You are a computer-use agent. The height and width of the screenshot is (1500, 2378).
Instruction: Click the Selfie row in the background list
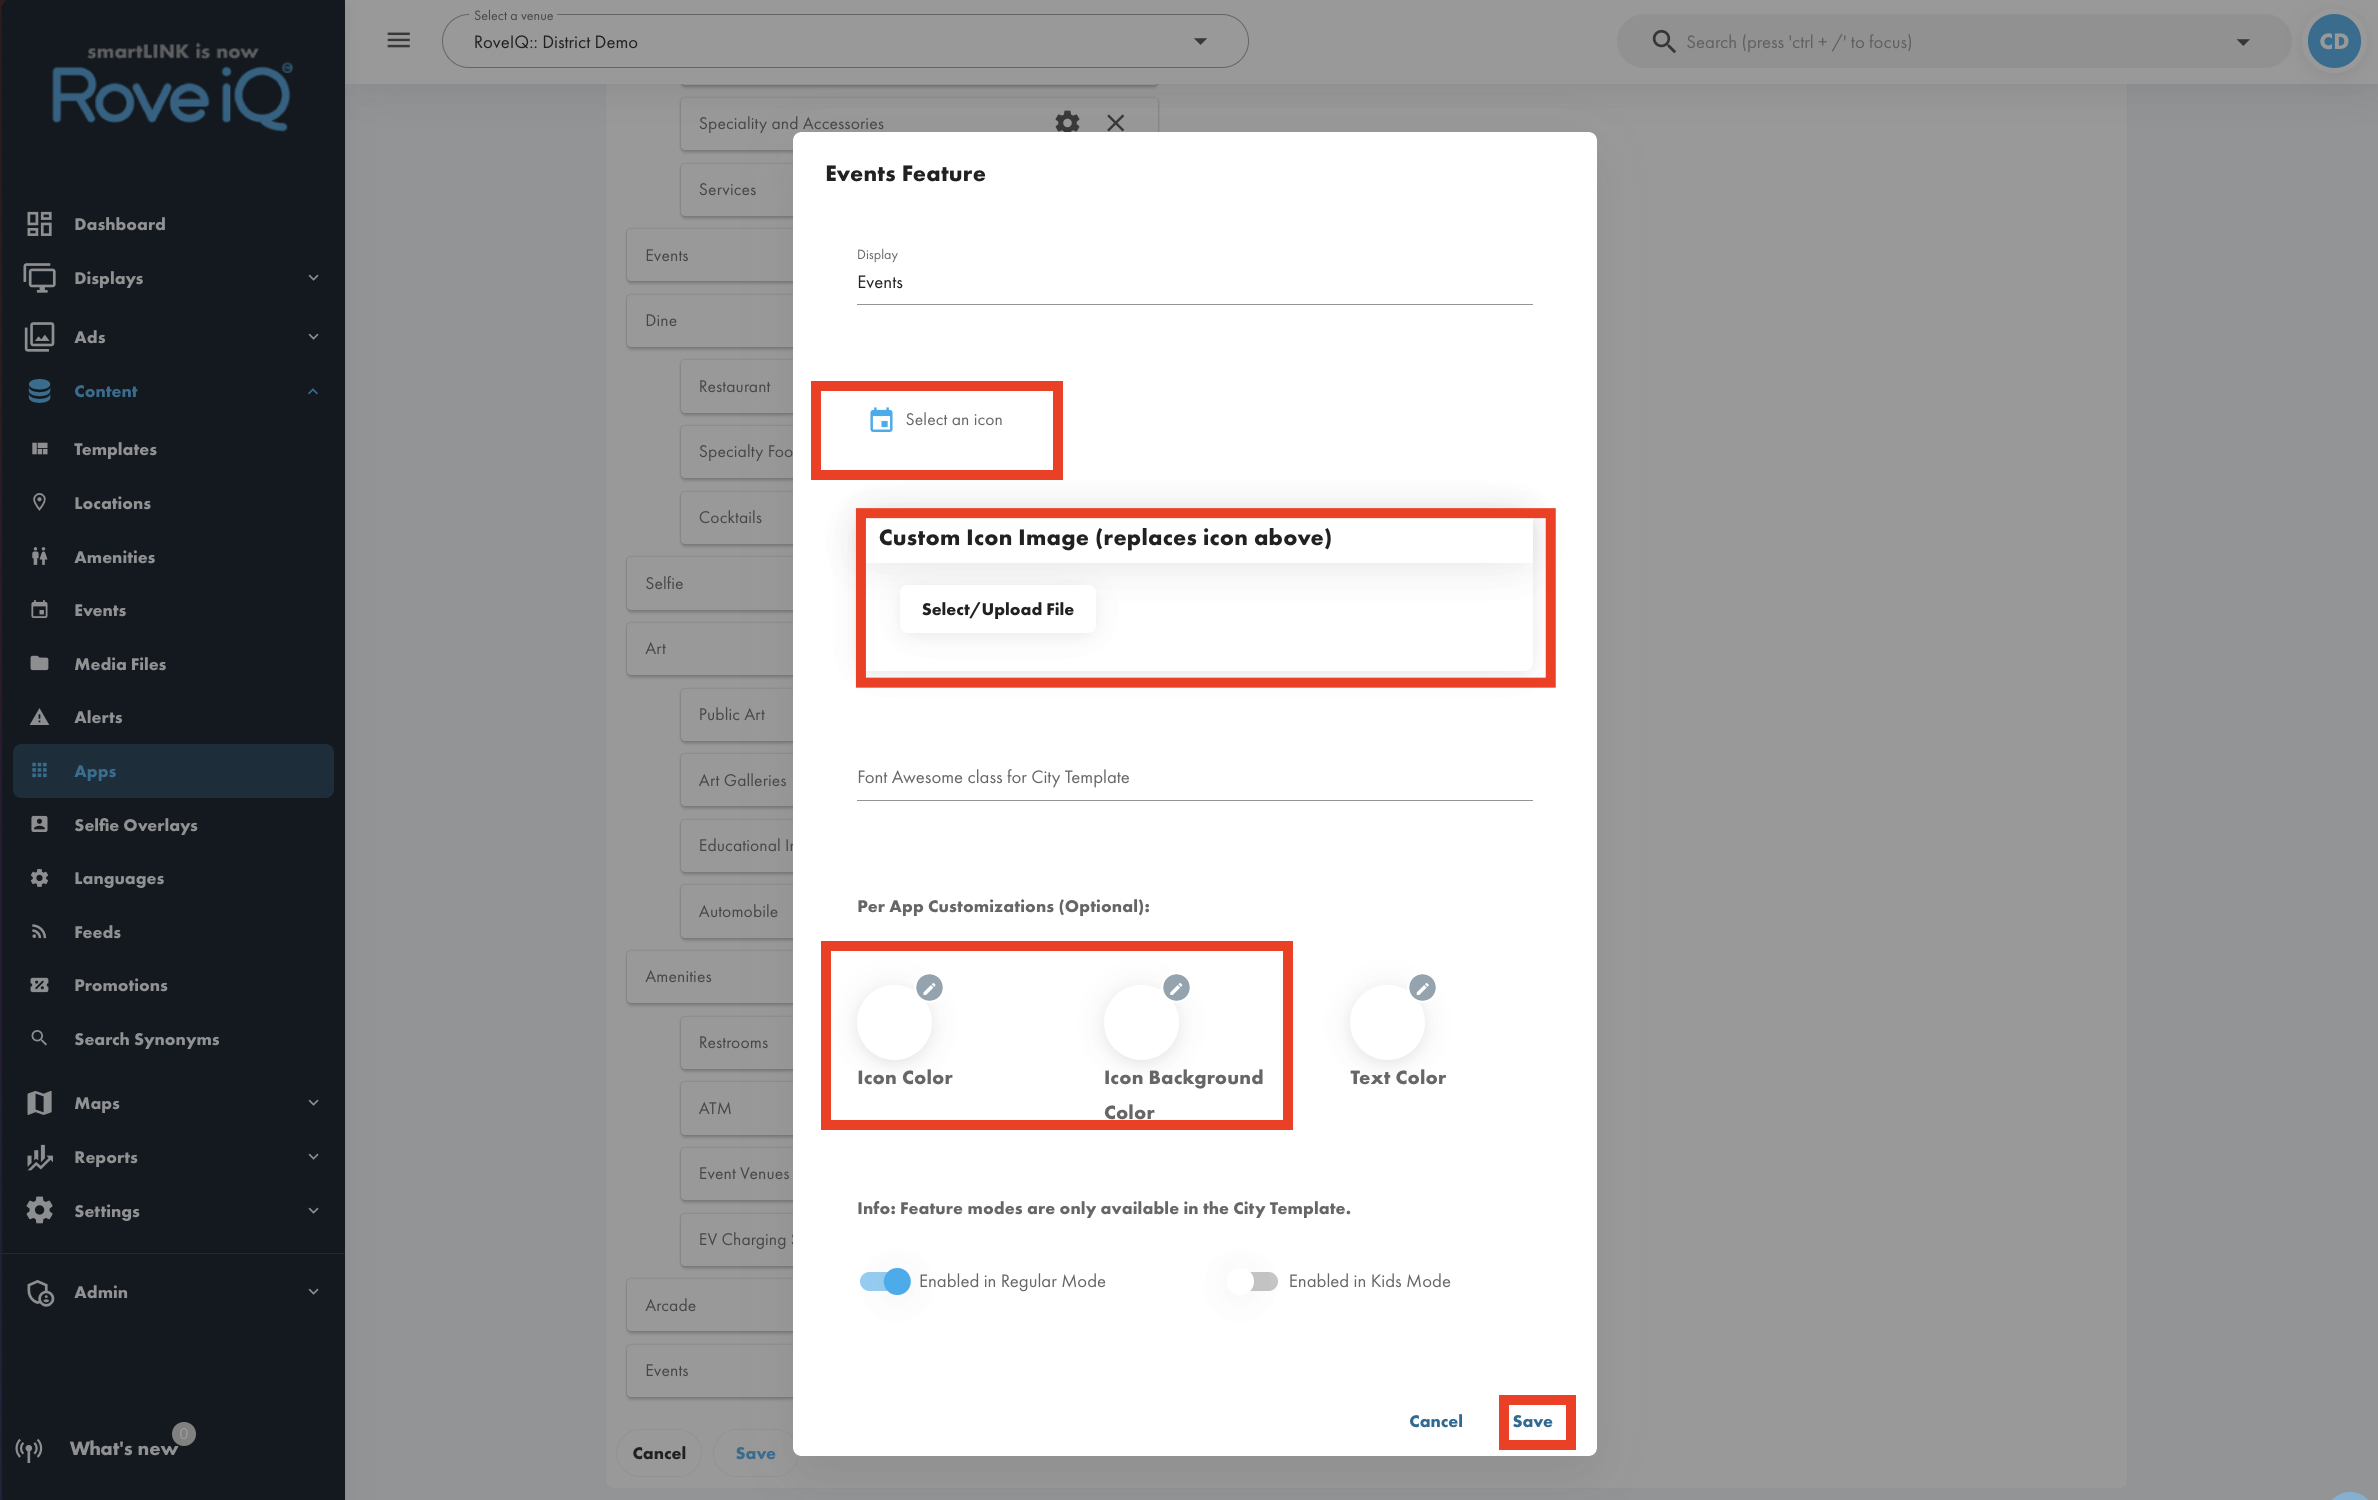[710, 583]
